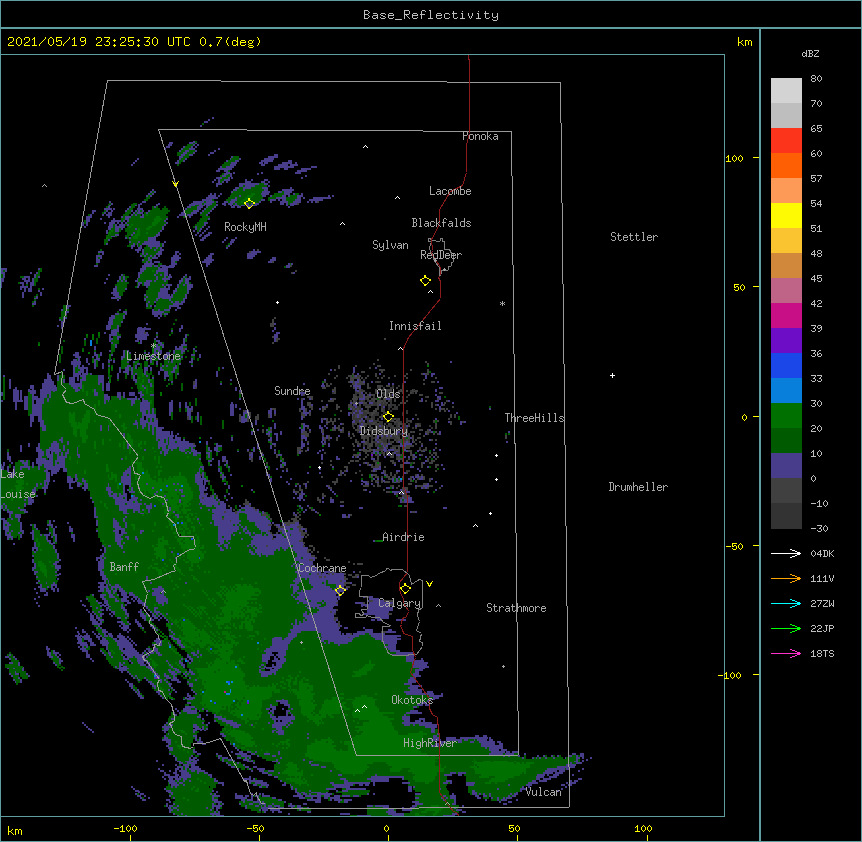Click the yellow diamond marker beside Olds
This screenshot has width=862, height=842.
pos(388,416)
